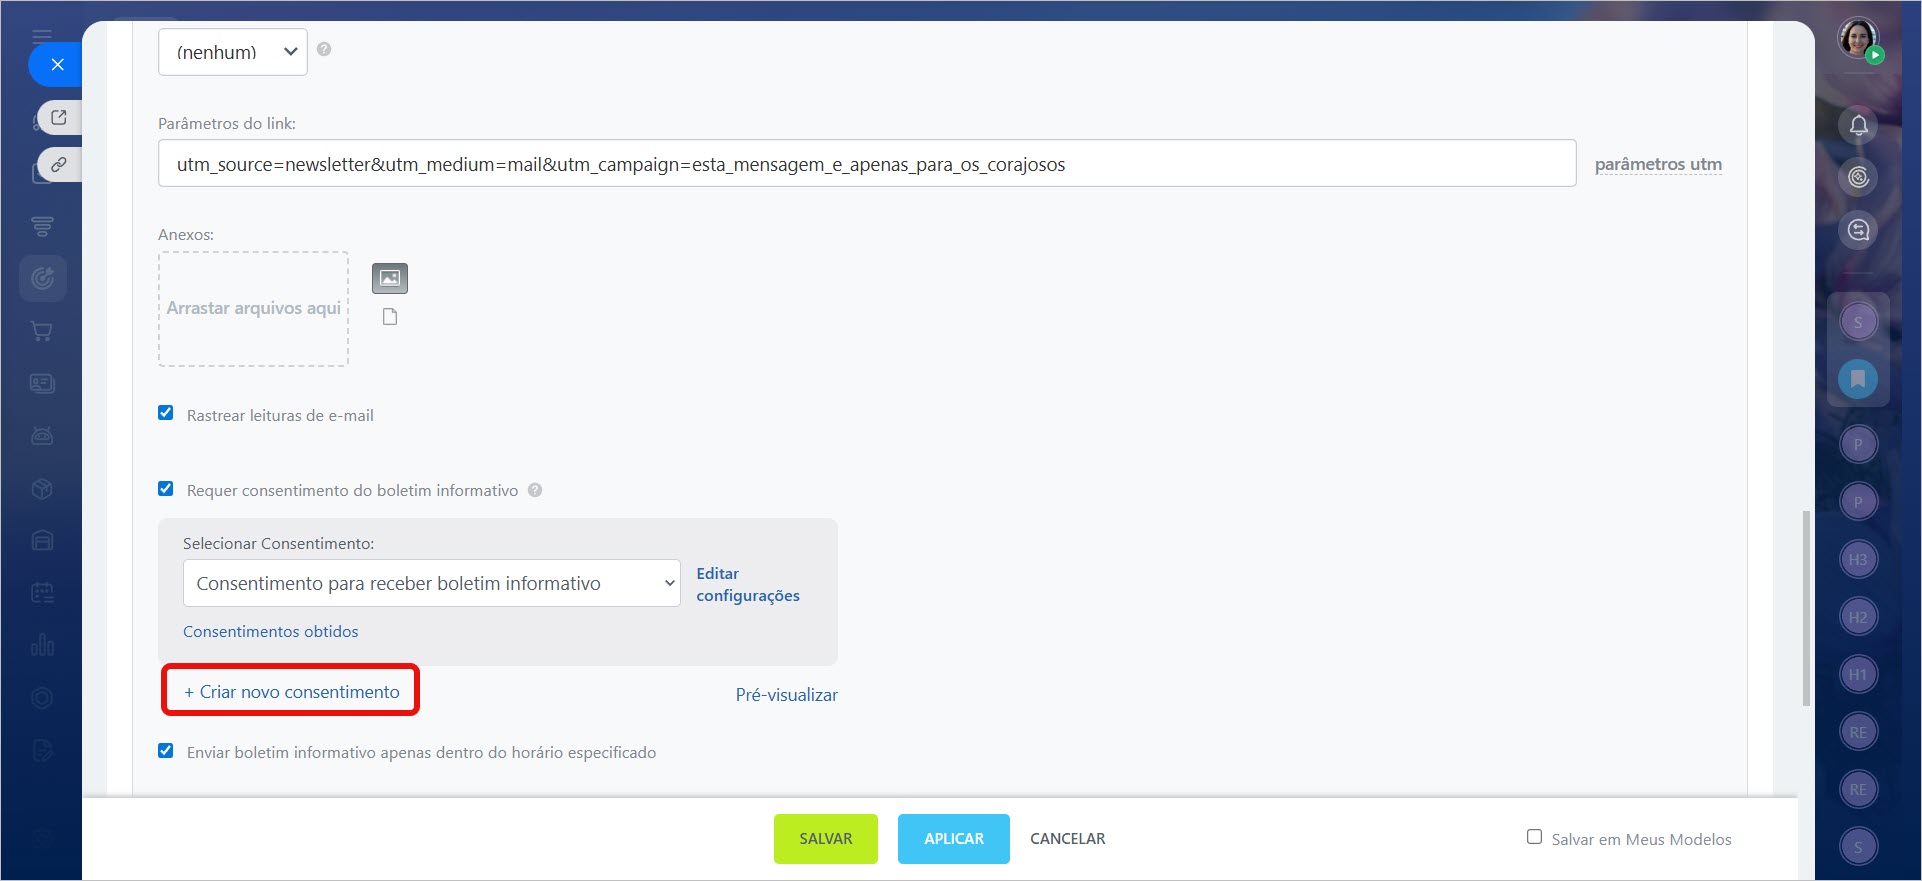Open the (nenhum) dropdown
This screenshot has height=881, width=1922.
[232, 52]
